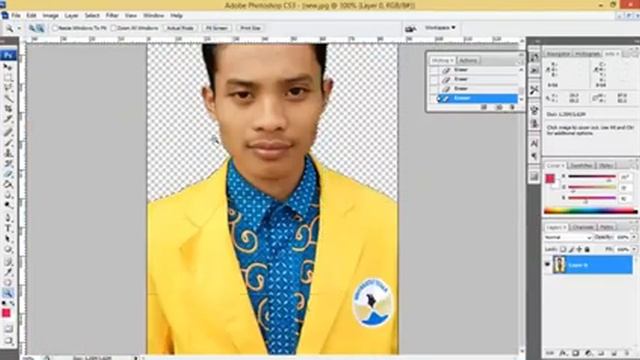Open the Workspace dropdown
Image resolution: width=640 pixels, height=360 pixels.
coord(440,28)
